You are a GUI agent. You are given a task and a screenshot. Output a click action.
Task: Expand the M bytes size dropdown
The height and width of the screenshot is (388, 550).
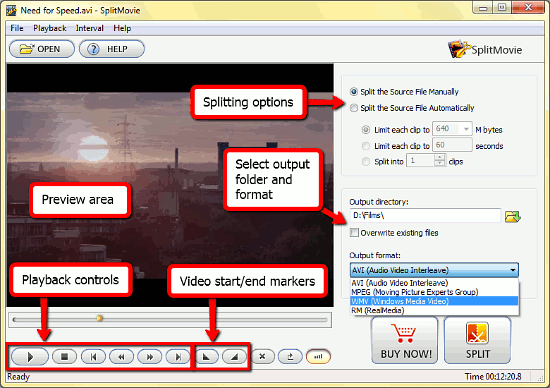[466, 129]
